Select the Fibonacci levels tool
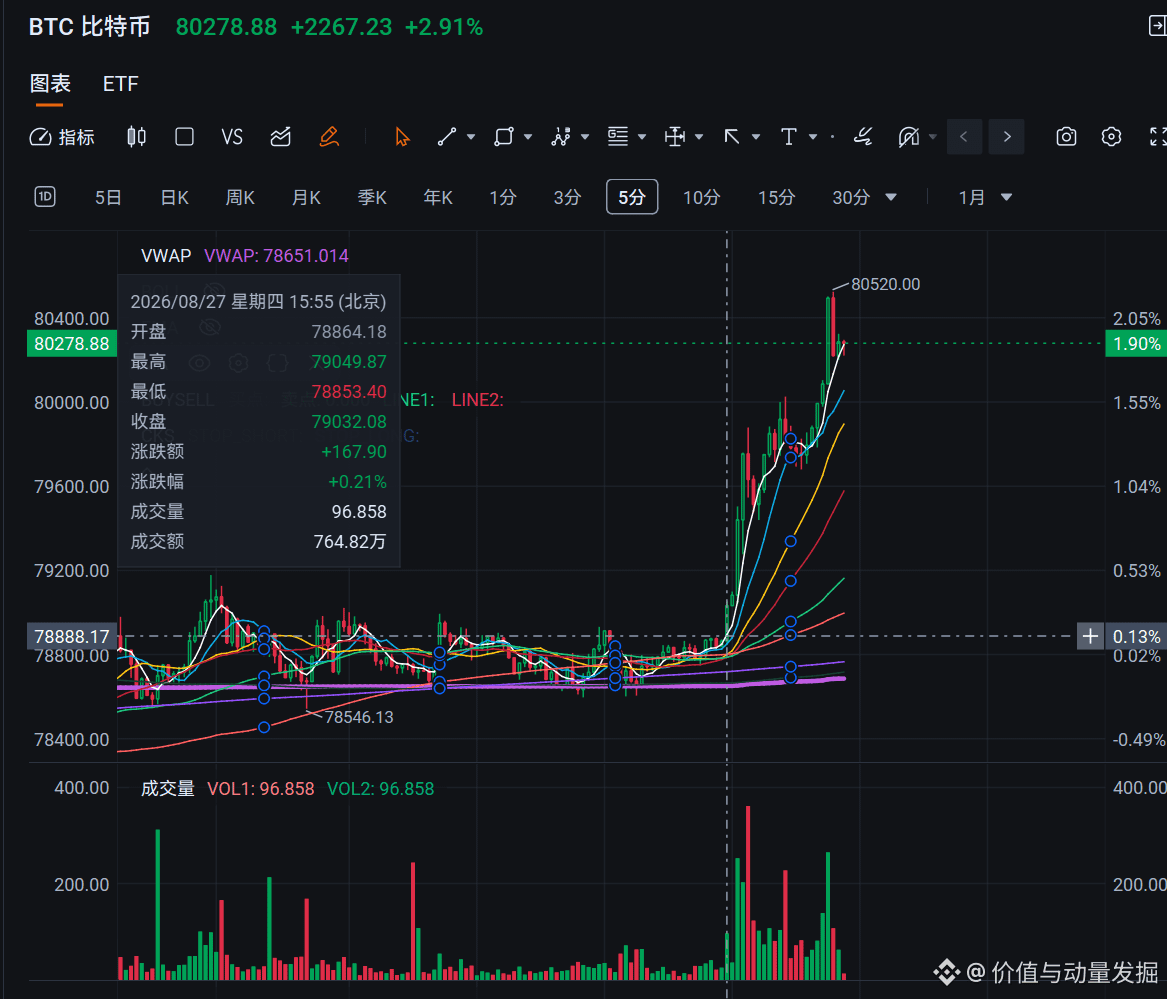Image resolution: width=1167 pixels, height=999 pixels. tap(618, 137)
